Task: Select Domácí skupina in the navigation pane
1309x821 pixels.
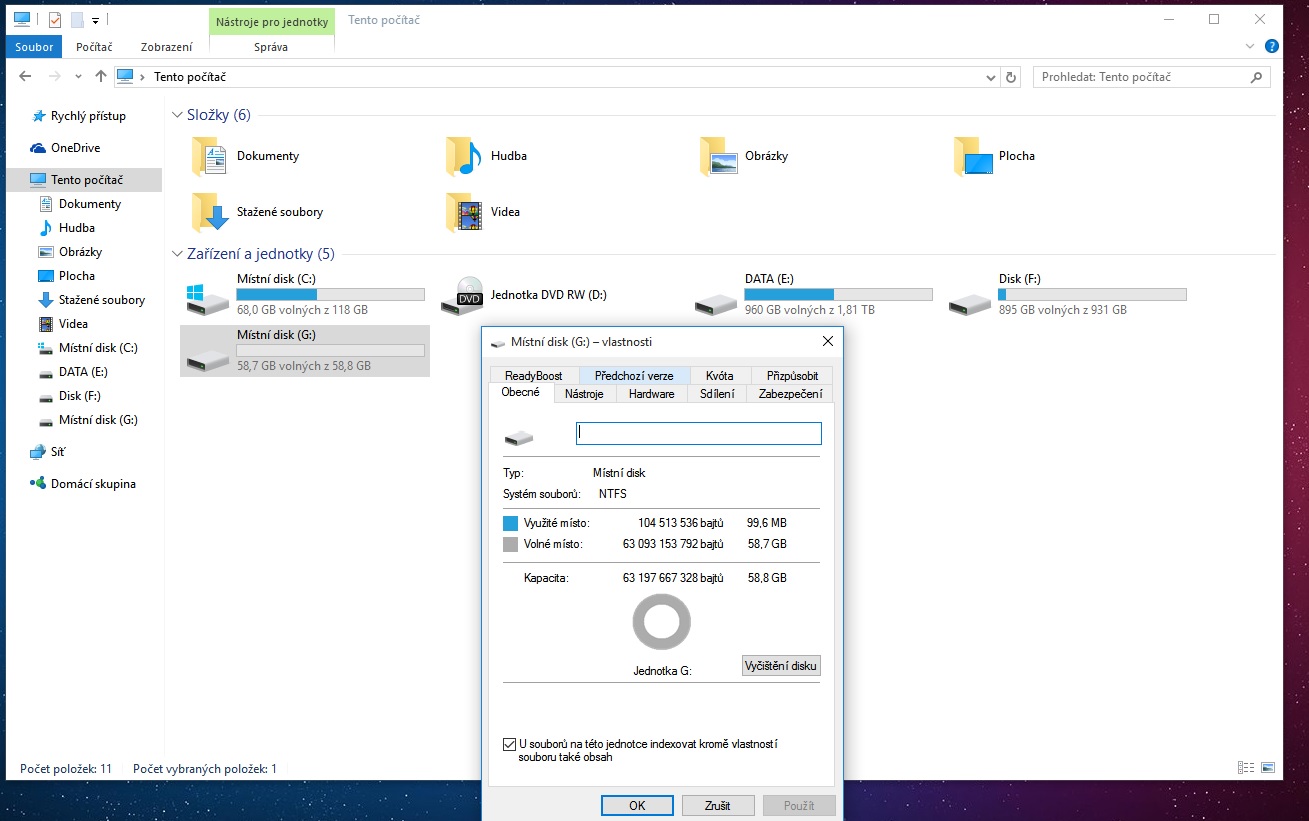Action: click(x=93, y=484)
